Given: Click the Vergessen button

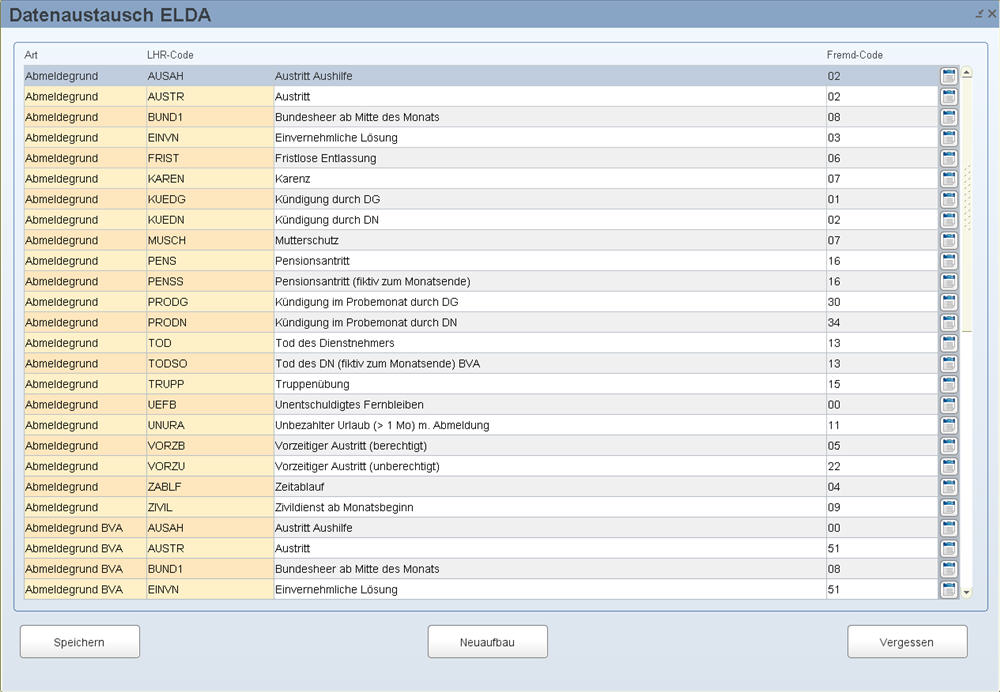Looking at the screenshot, I should pos(907,642).
